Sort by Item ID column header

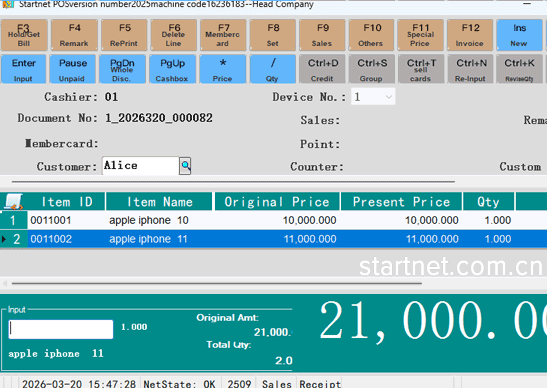(x=66, y=202)
